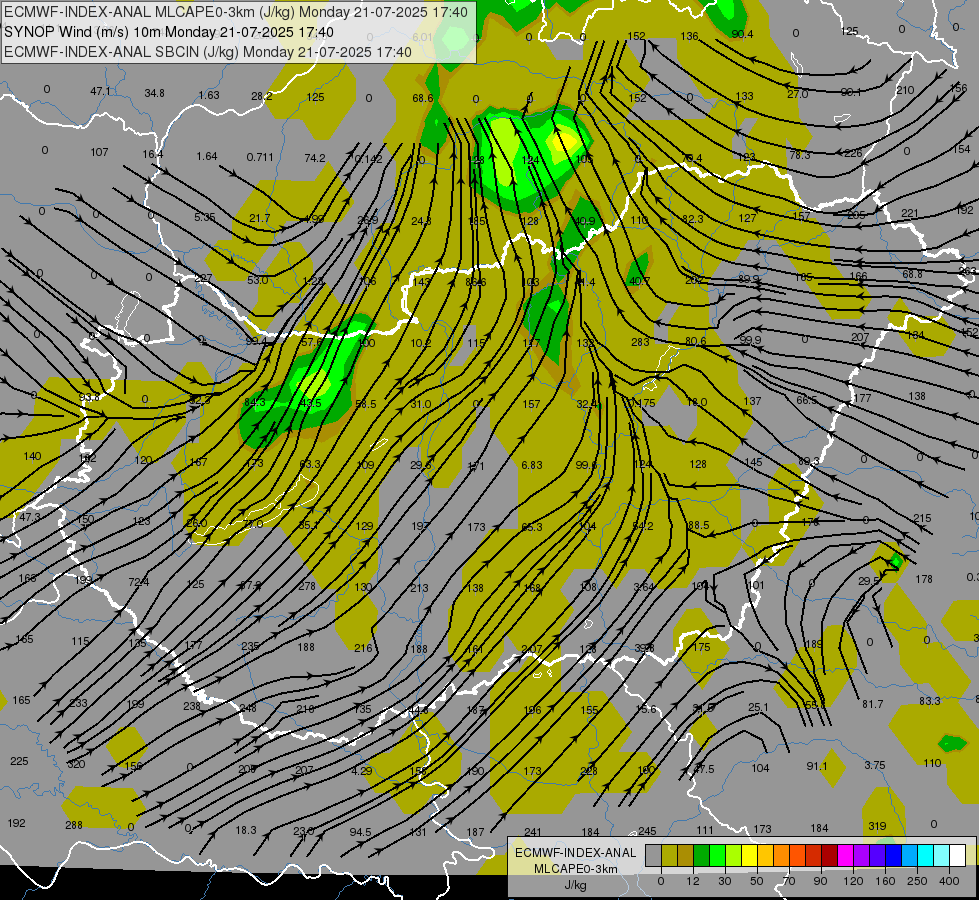The height and width of the screenshot is (900, 979).
Task: Select the bright green legend swatch
Action: coord(718,855)
